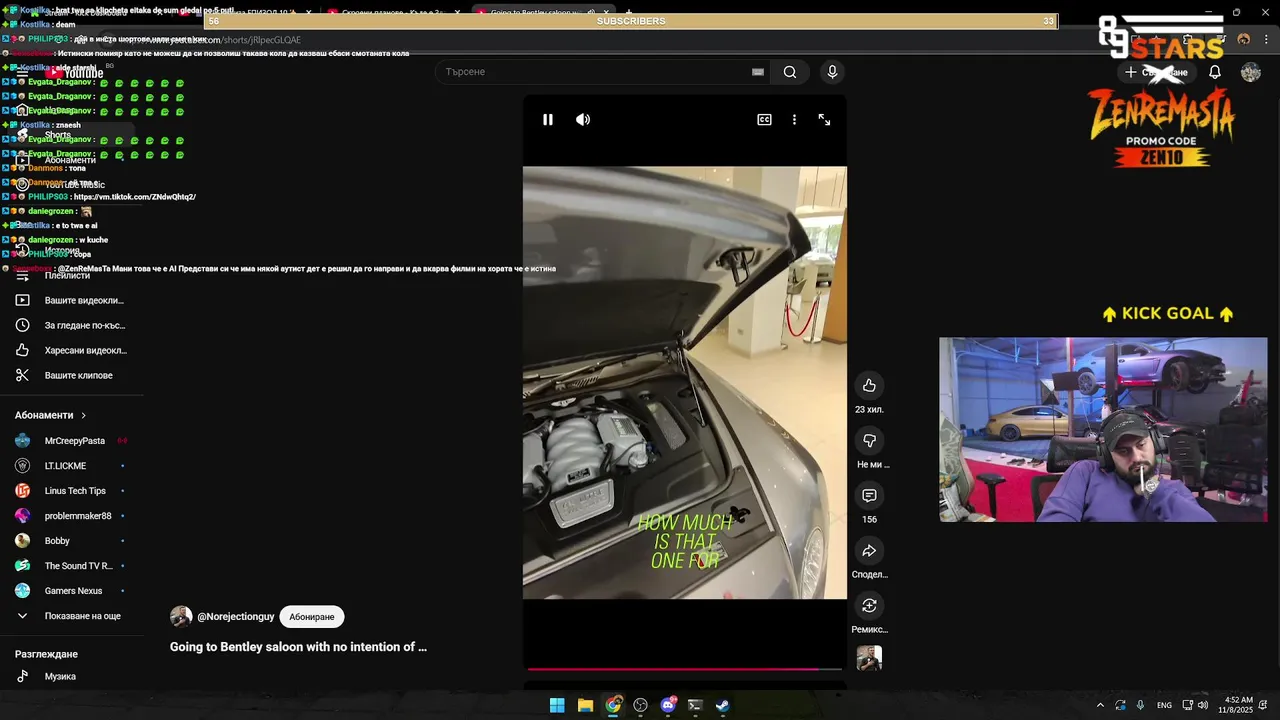The image size is (1280, 720).
Task: Pause the Bentley Shorts video
Action: pyautogui.click(x=548, y=119)
